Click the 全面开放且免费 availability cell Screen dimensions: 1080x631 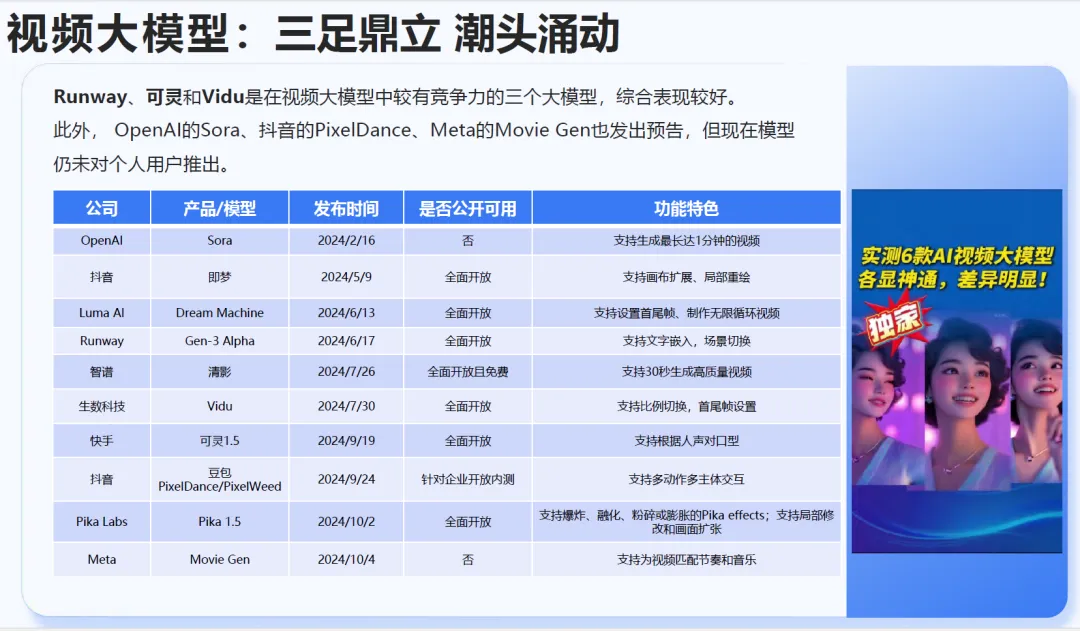coord(468,372)
